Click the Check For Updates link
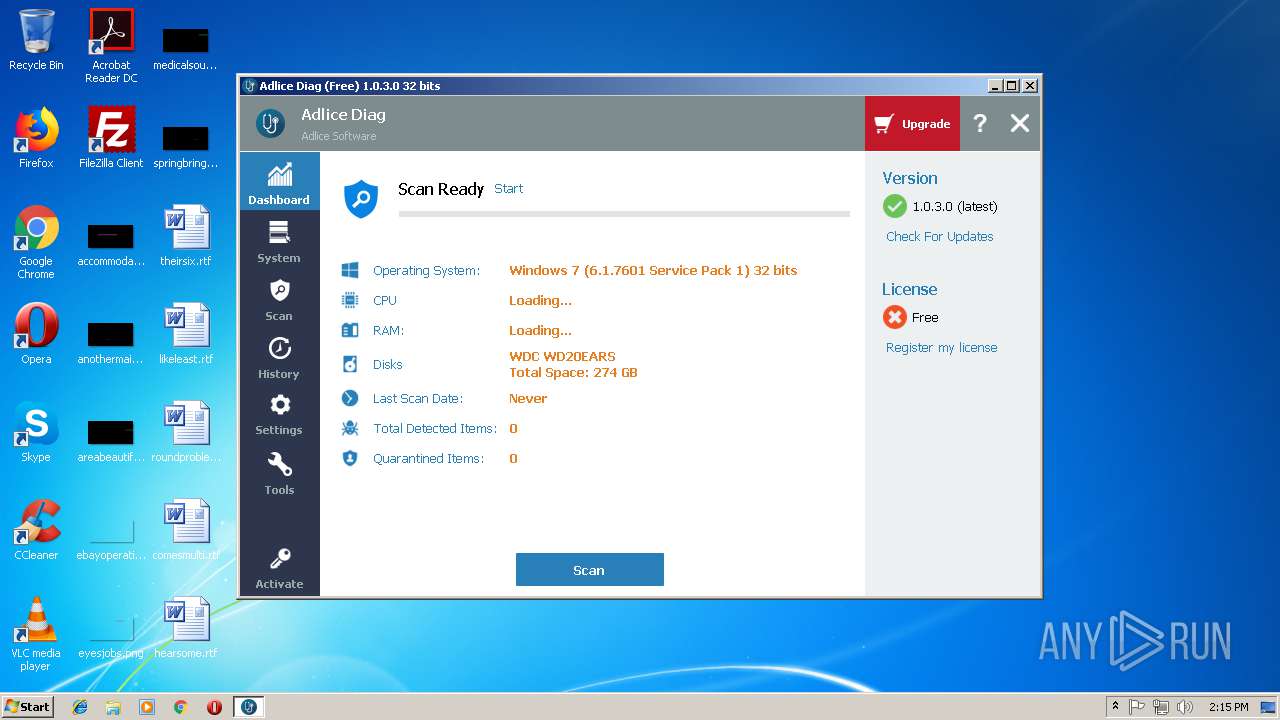 (x=939, y=236)
